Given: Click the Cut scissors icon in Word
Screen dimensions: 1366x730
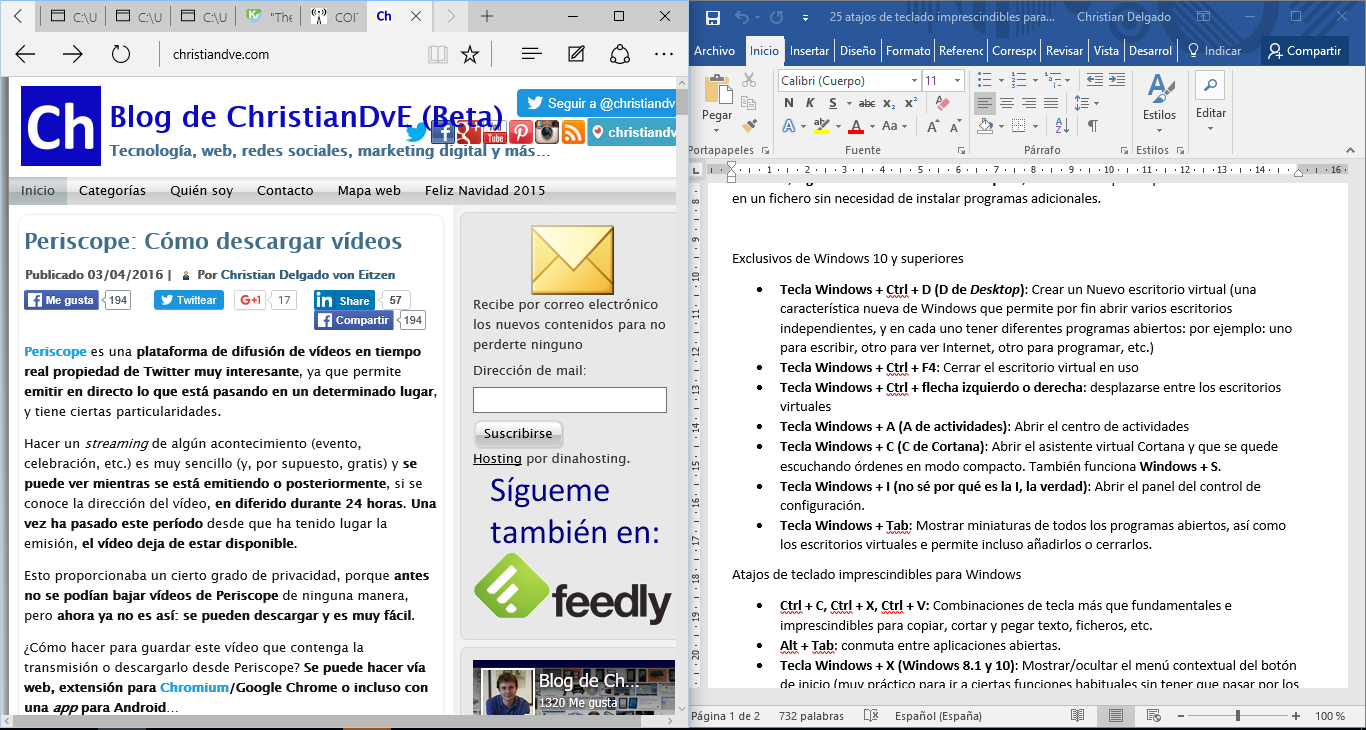Looking at the screenshot, I should [749, 80].
